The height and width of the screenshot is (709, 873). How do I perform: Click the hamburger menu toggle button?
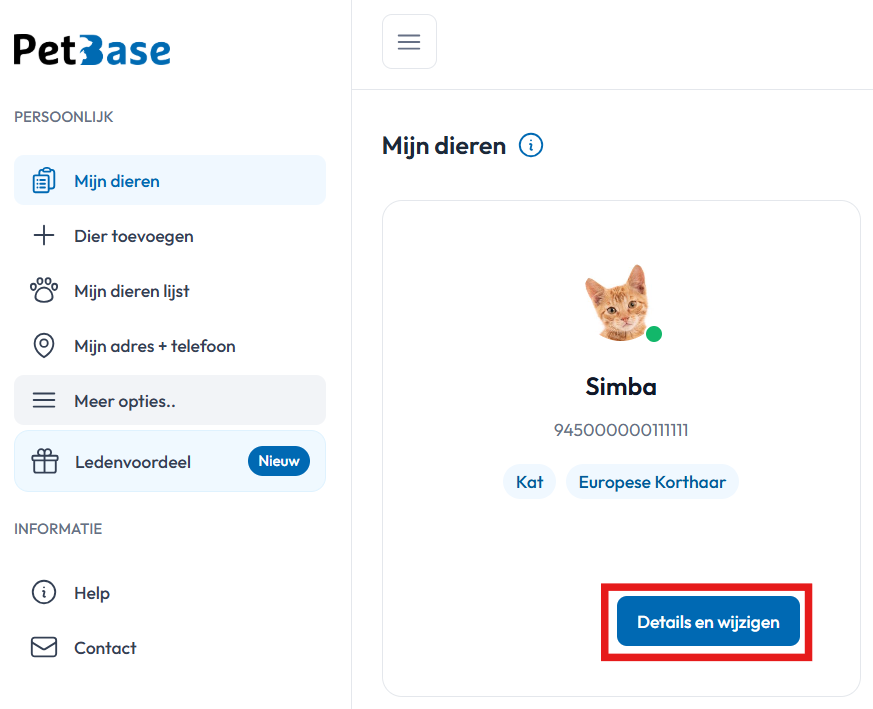pyautogui.click(x=409, y=42)
